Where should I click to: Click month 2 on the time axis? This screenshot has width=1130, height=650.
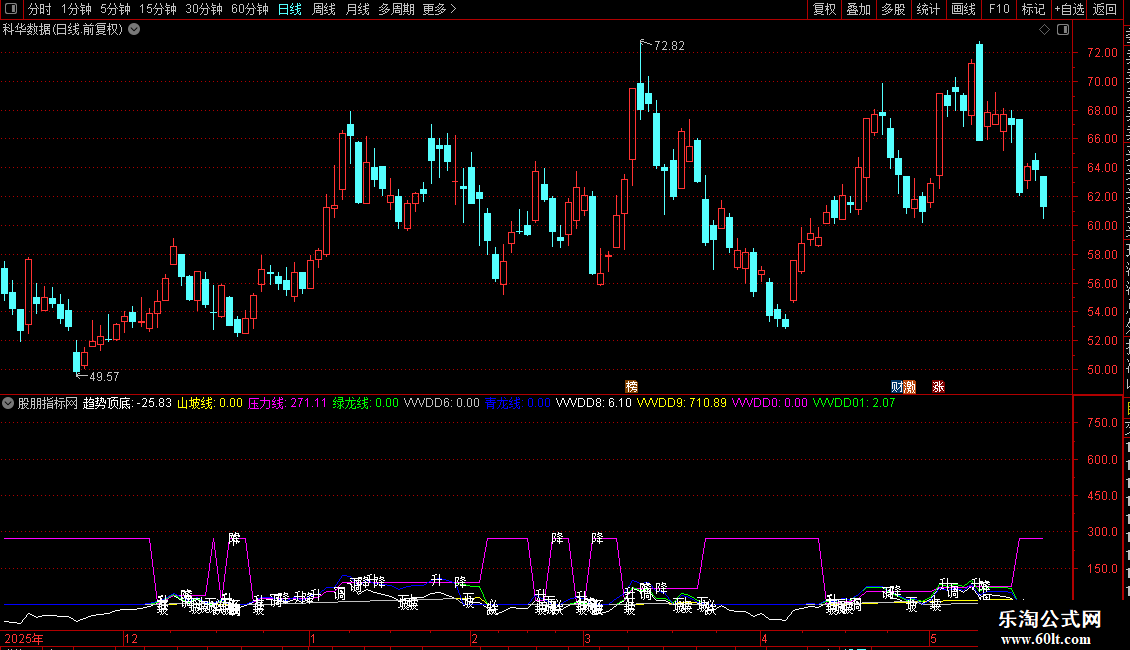tap(474, 638)
